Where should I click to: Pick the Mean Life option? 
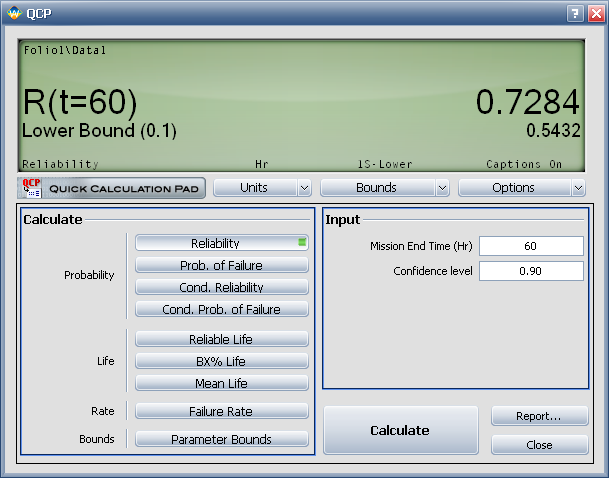[221, 383]
